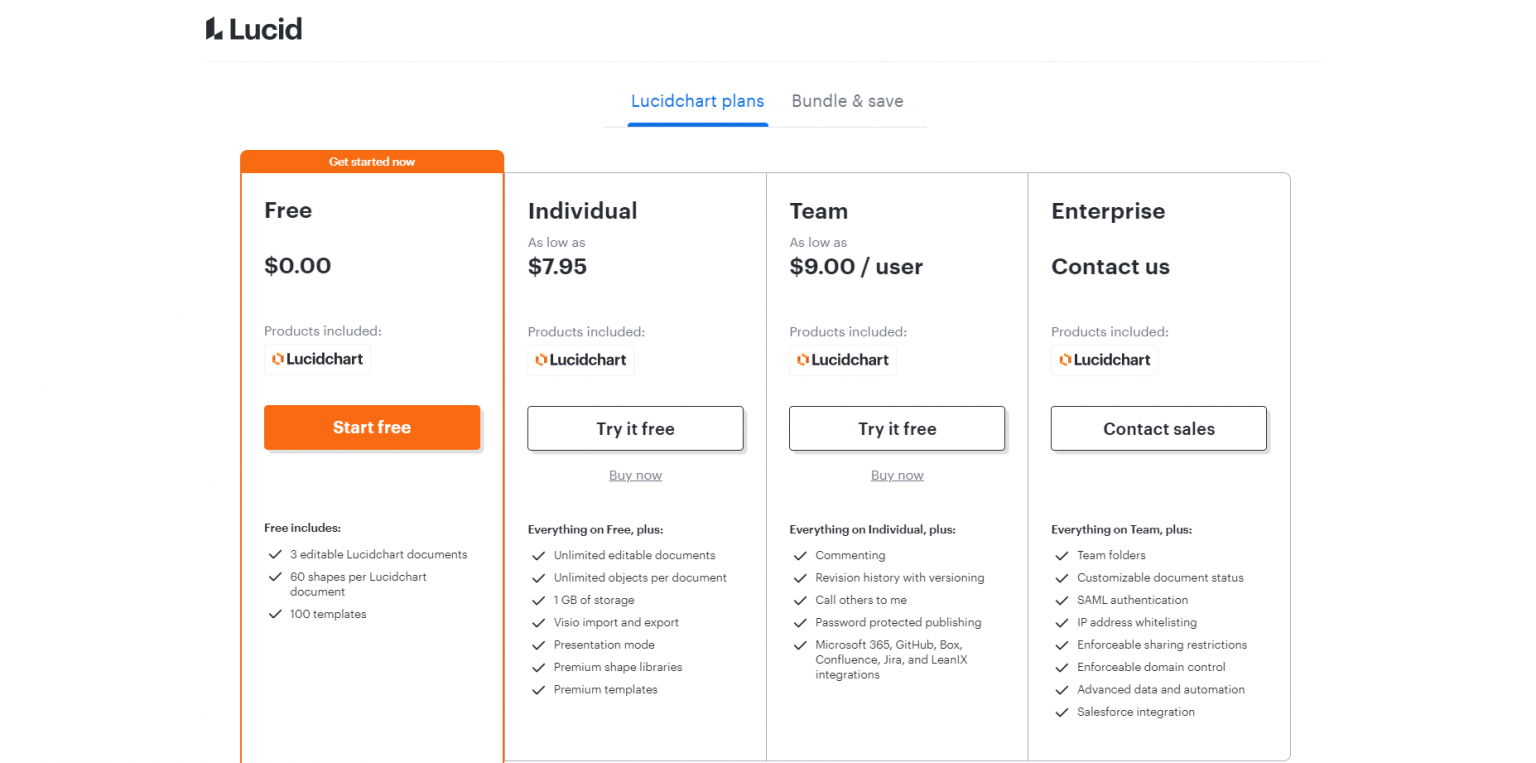This screenshot has width=1536, height=763.
Task: Select the Lucidchart product icon under Individual
Action: [x=580, y=360]
